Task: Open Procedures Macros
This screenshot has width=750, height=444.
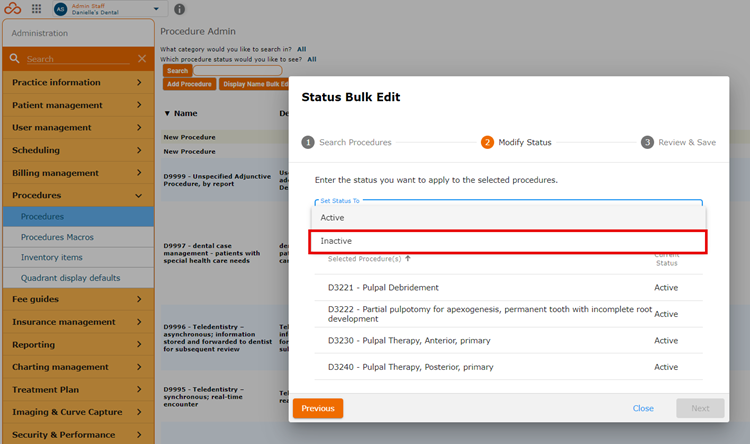Action: pos(78,237)
